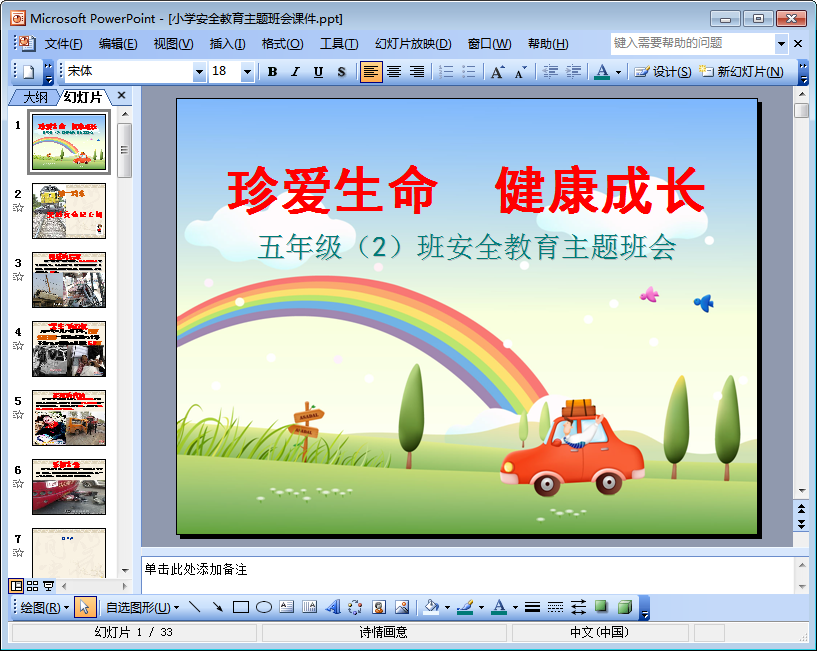Image resolution: width=817 pixels, height=651 pixels.
Task: Open the font size 18 dropdown
Action: [x=247, y=71]
